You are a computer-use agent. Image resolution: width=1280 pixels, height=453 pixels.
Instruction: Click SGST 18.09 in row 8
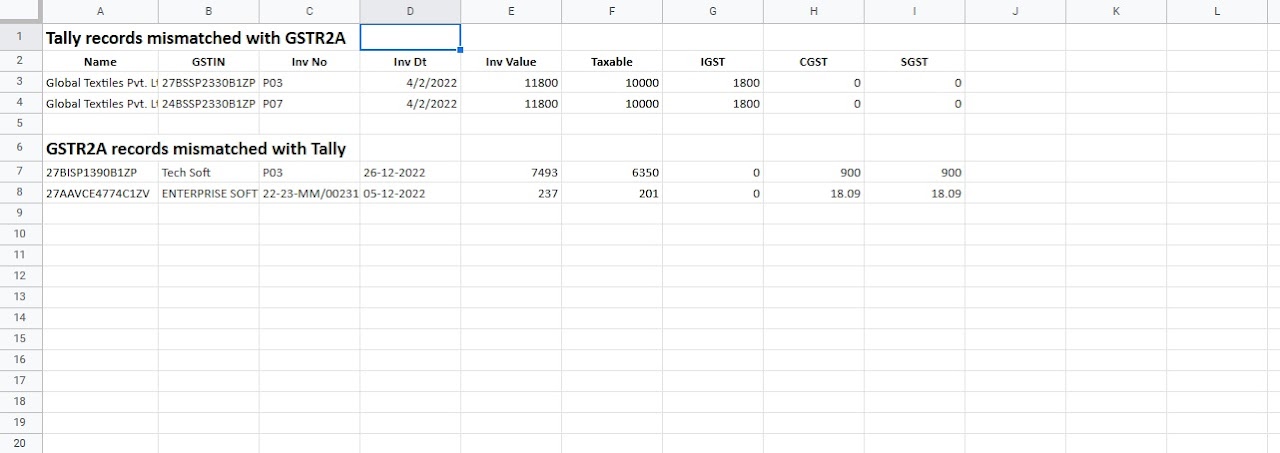(914, 193)
